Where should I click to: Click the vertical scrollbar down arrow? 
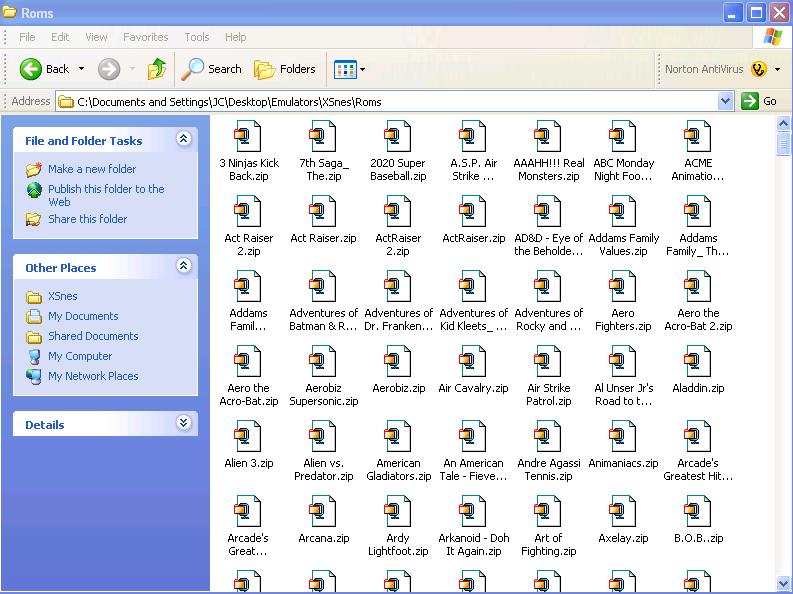click(x=783, y=583)
